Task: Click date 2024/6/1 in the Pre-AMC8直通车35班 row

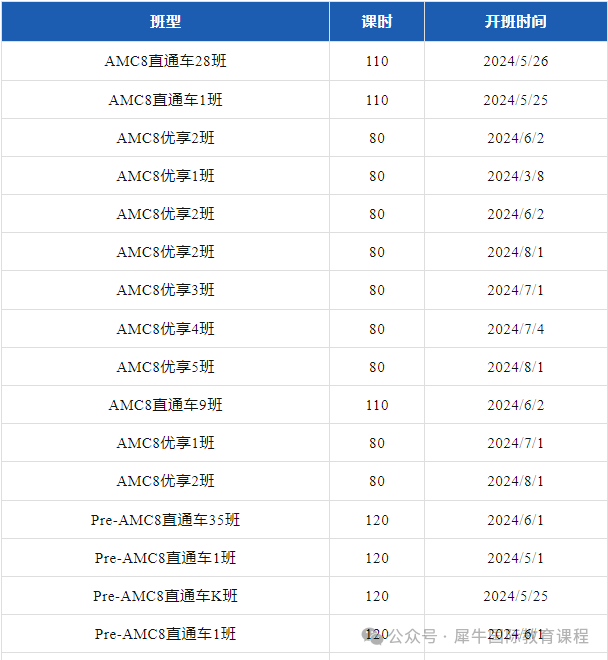Action: [516, 520]
